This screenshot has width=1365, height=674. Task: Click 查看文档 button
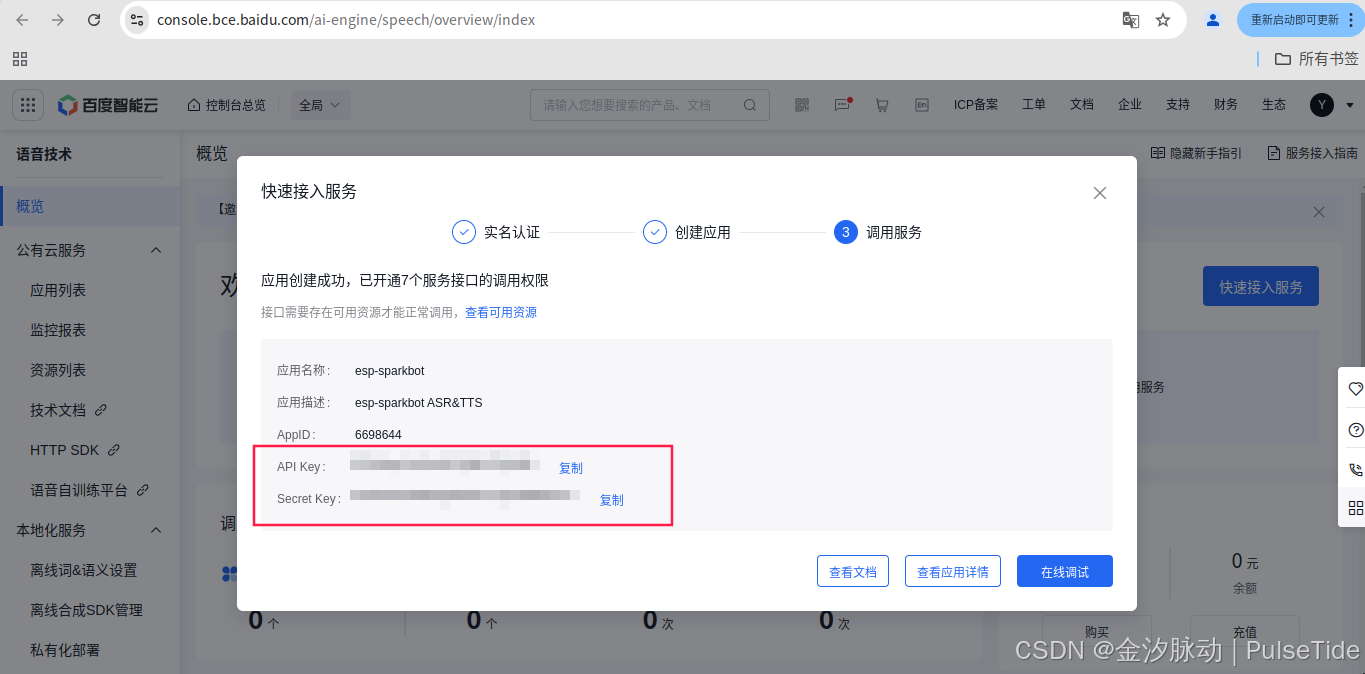[x=853, y=571]
